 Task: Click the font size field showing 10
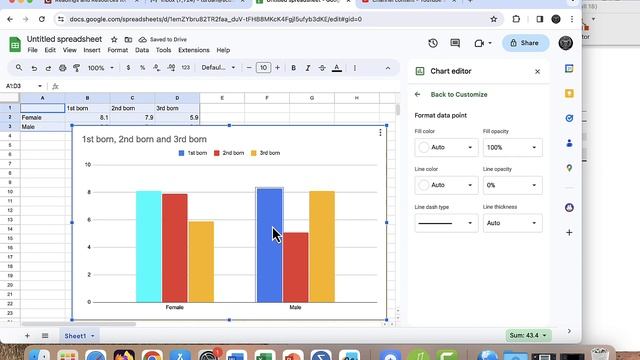[263, 68]
